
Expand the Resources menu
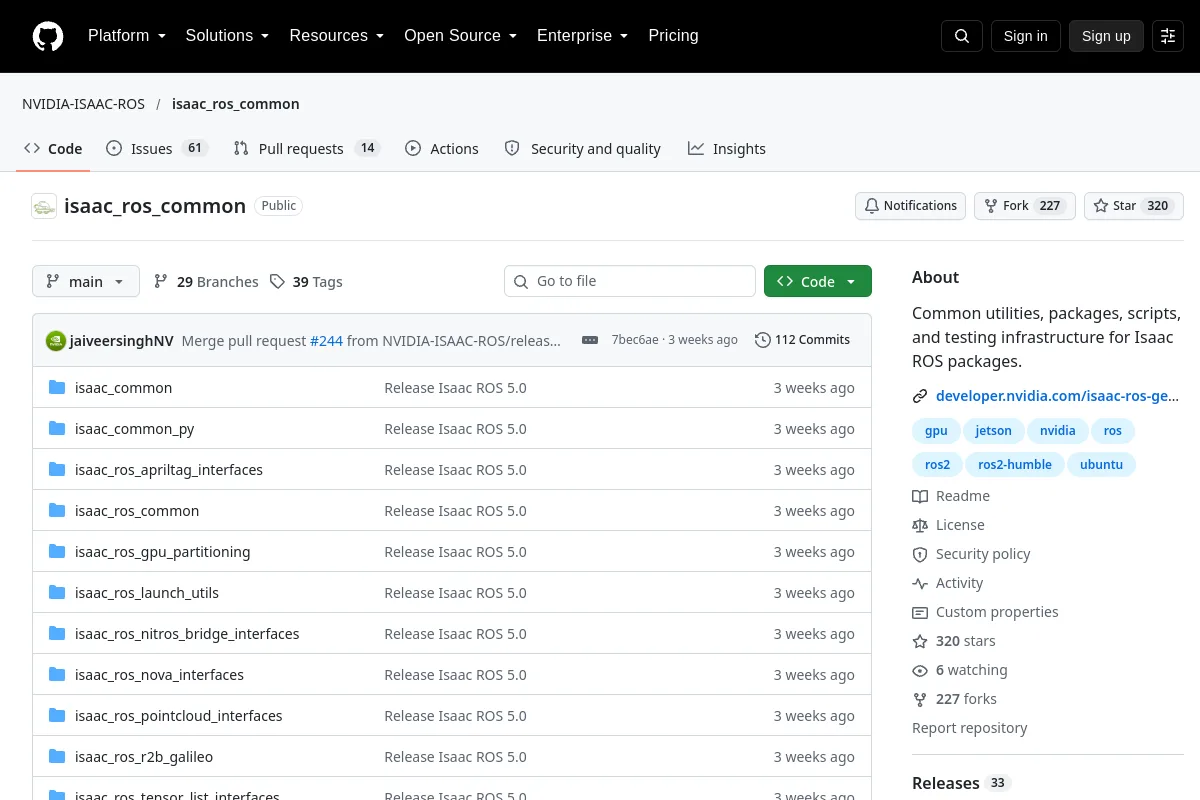(x=337, y=36)
